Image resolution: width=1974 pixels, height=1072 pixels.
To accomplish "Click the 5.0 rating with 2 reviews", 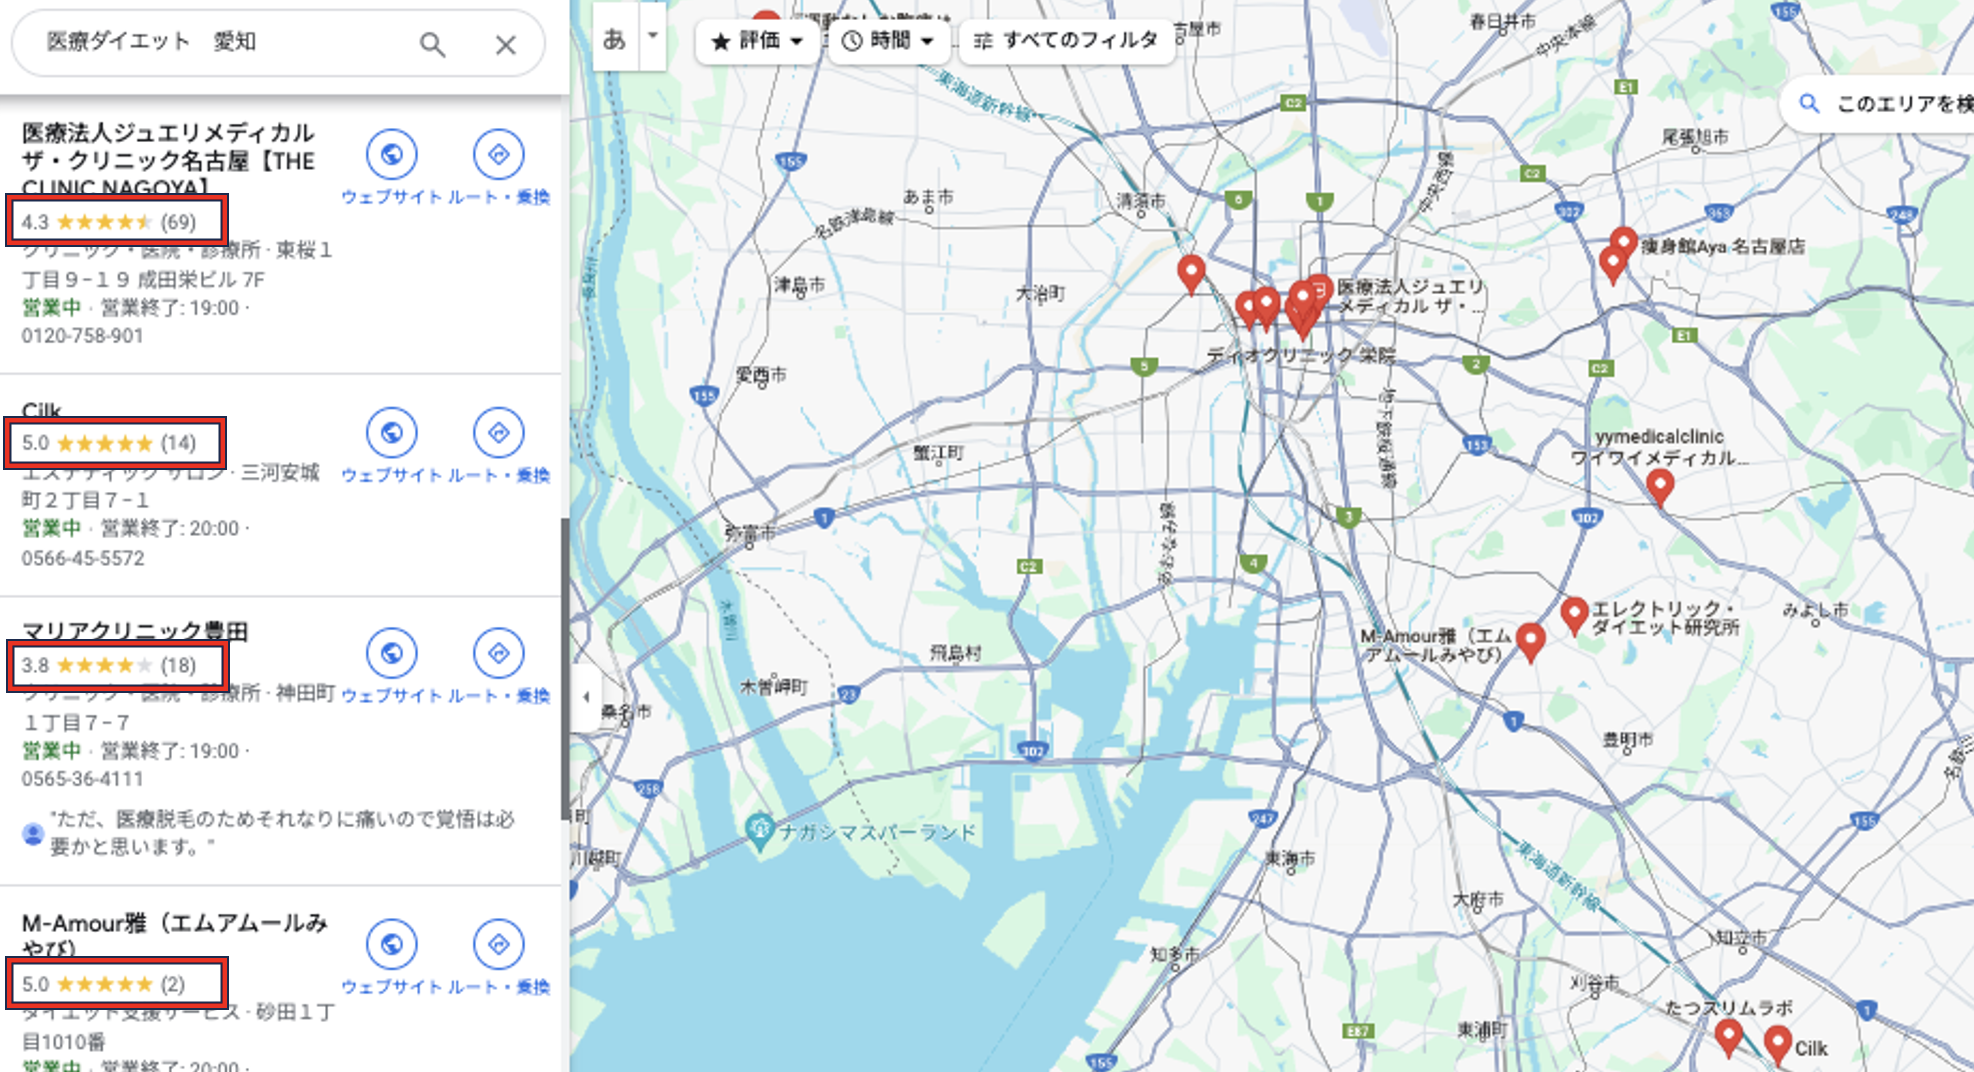I will (x=104, y=984).
